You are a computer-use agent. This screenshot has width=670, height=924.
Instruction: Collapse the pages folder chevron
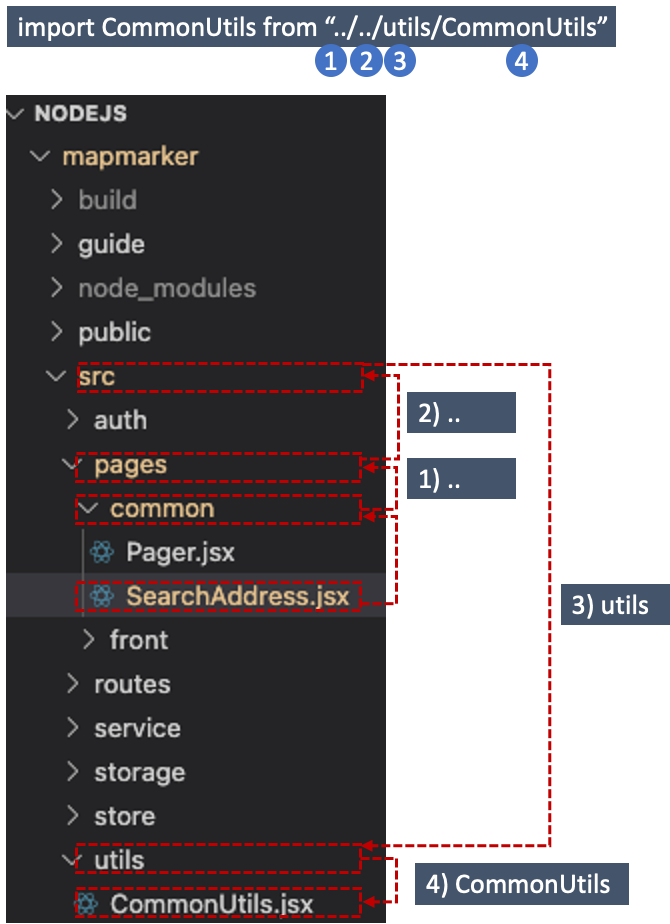click(72, 464)
